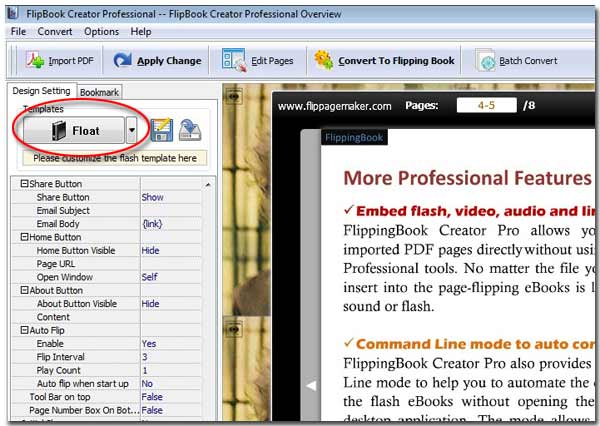Select the Open Window row

(x=106, y=277)
